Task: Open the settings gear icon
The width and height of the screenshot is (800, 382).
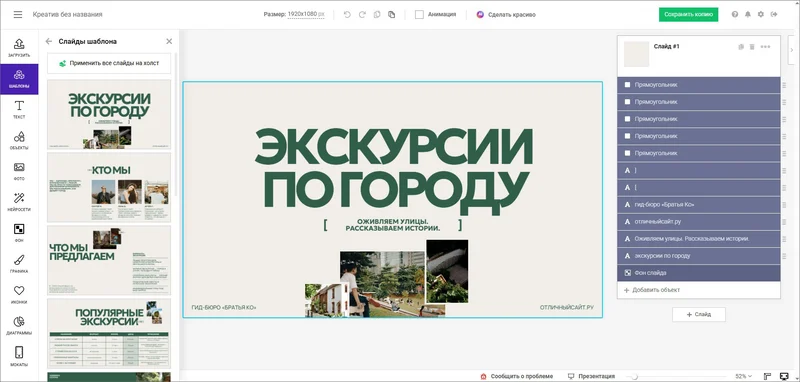Action: (x=761, y=14)
